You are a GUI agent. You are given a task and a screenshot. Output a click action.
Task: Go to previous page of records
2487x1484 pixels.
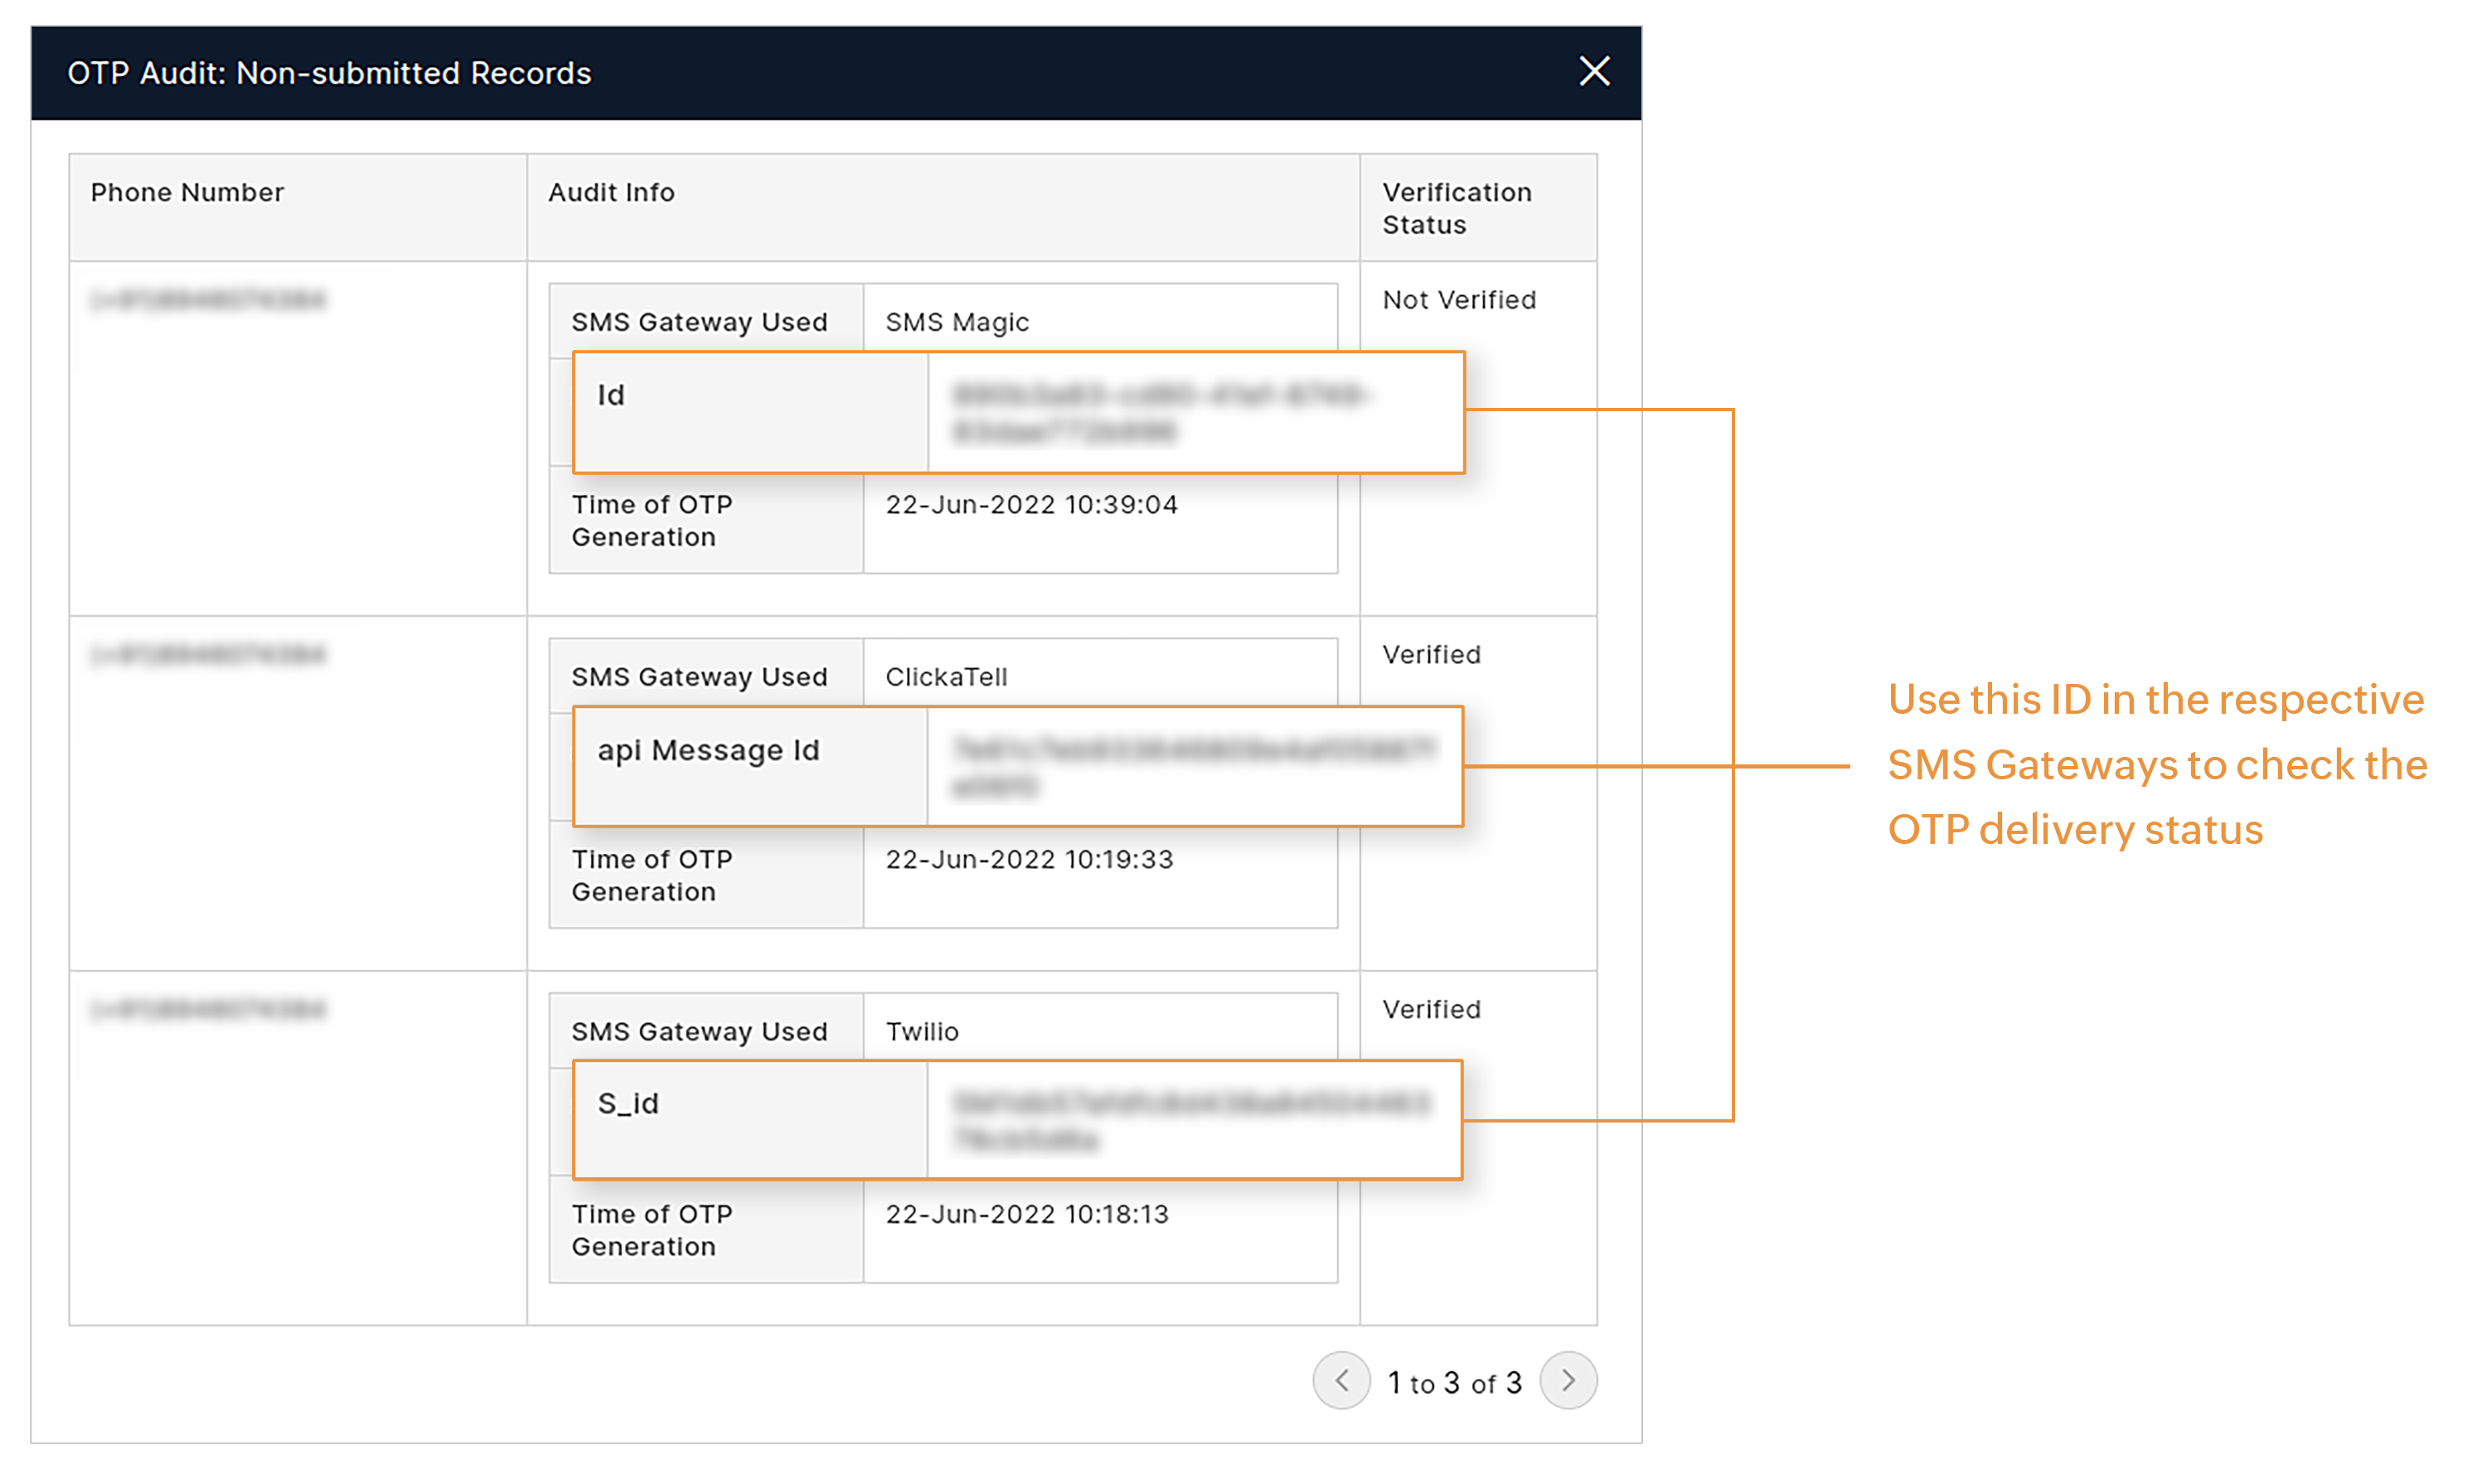point(1341,1380)
